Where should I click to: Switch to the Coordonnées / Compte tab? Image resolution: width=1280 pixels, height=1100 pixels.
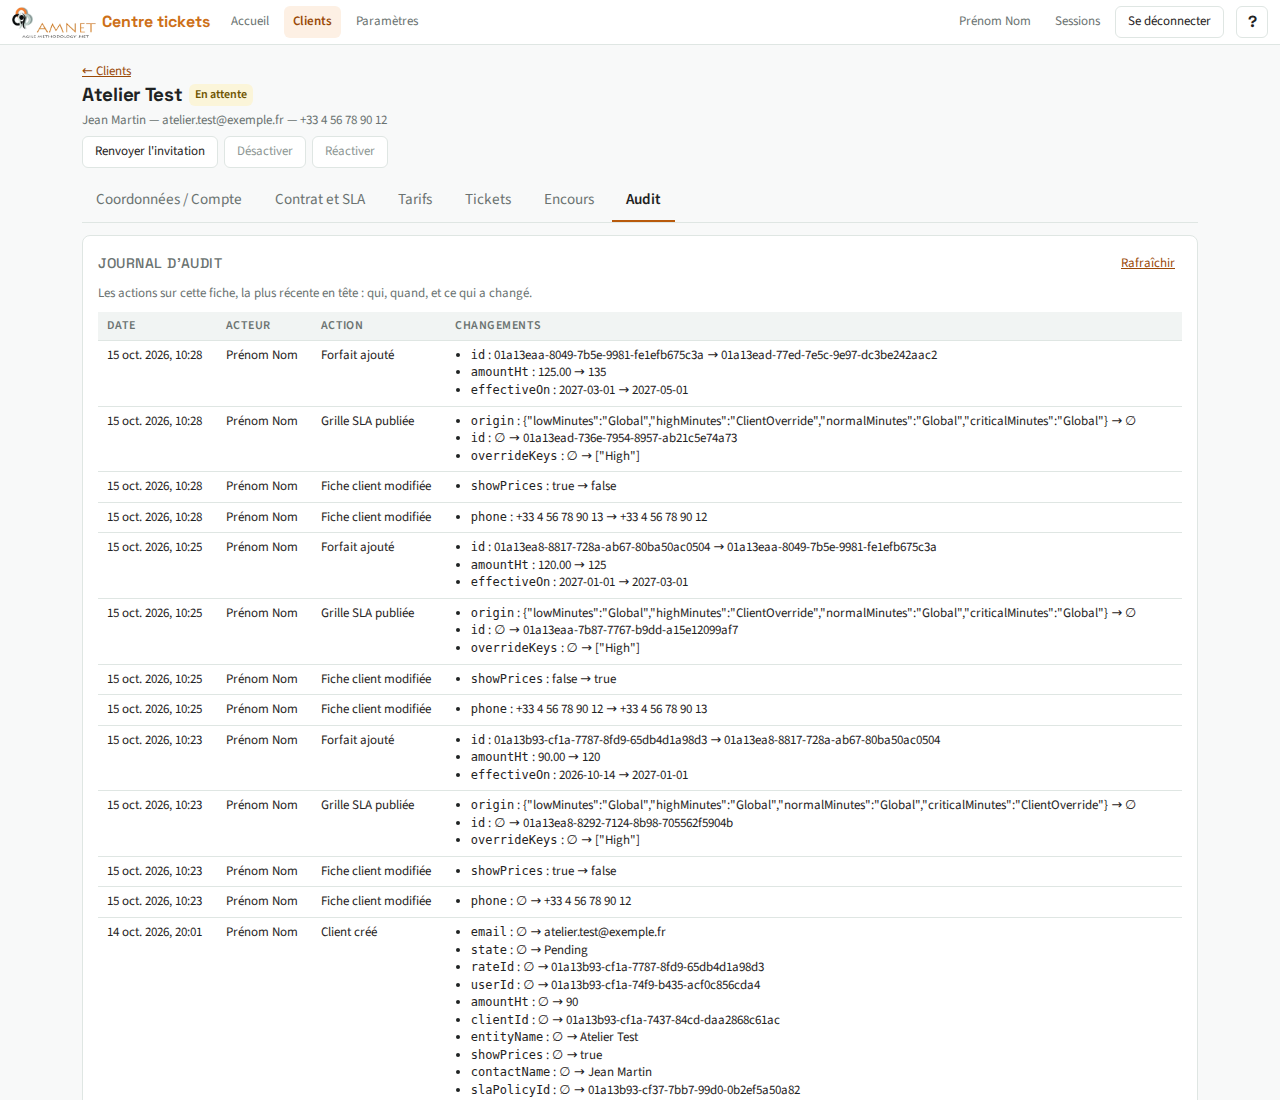169,200
